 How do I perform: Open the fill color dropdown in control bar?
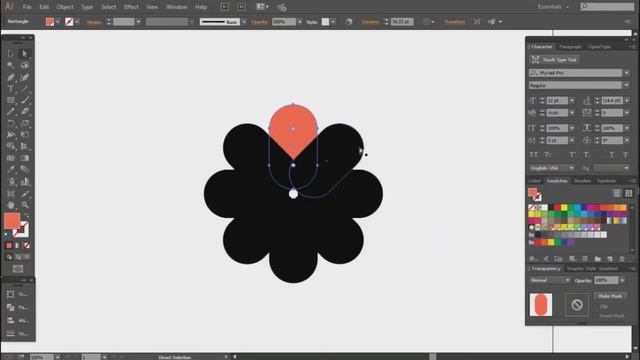58,22
